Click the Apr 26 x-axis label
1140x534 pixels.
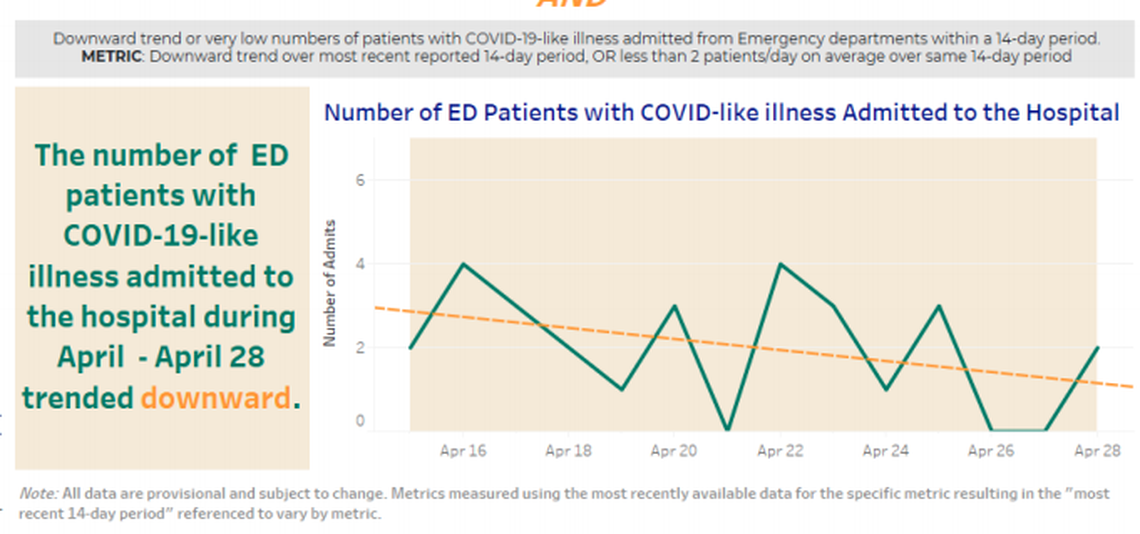click(x=991, y=451)
